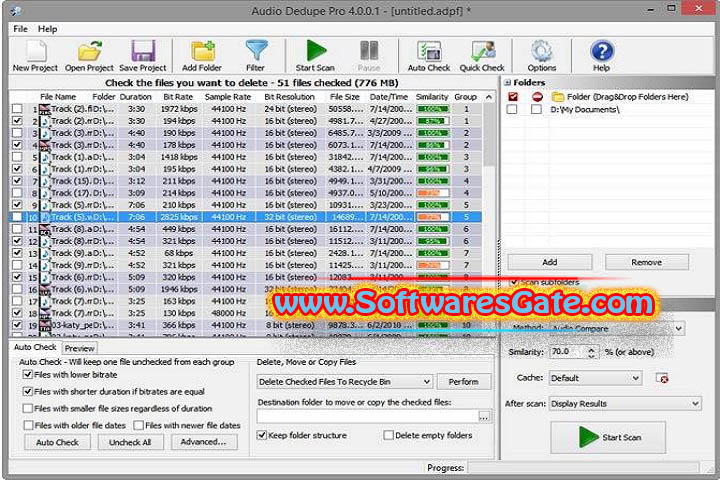
Task: Enable Files with smaller file sizes option
Action: tap(28, 408)
